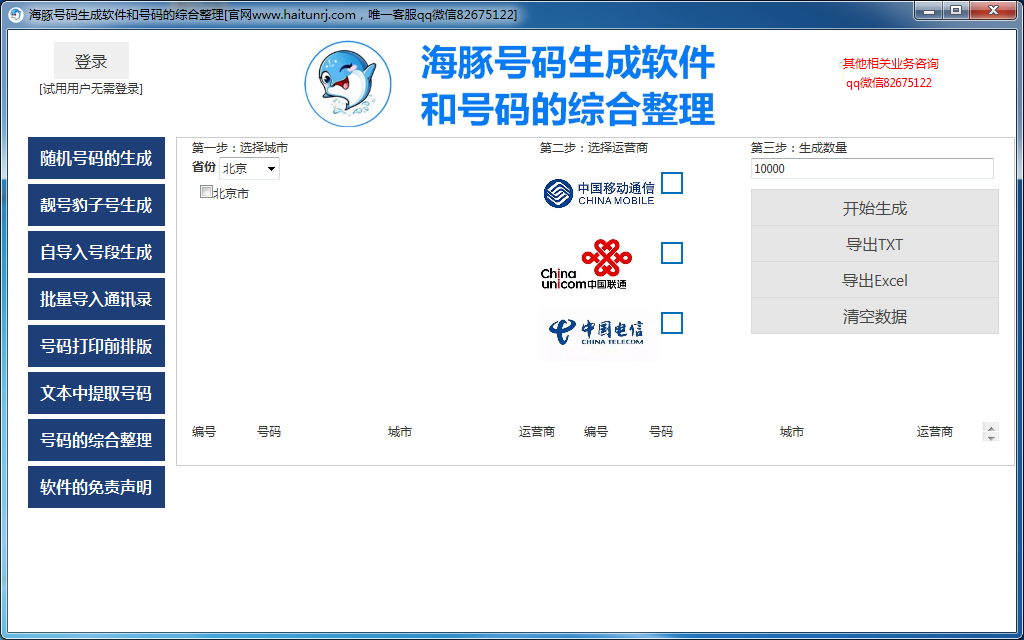Viewport: 1024px width, 640px height.
Task: Click the China Telecom logo
Action: pos(598,333)
